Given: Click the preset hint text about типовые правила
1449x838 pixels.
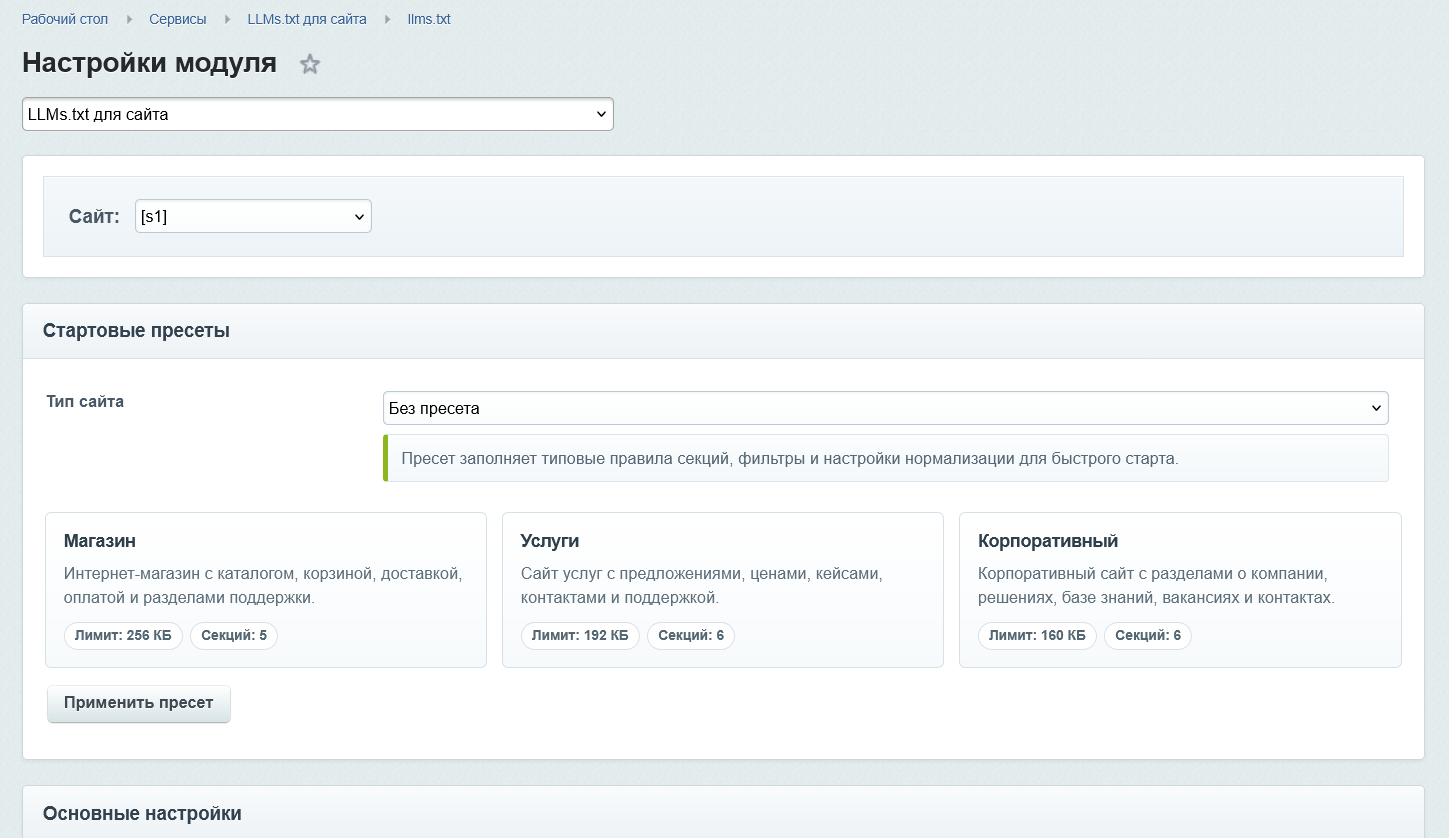Looking at the screenshot, I should pos(790,459).
